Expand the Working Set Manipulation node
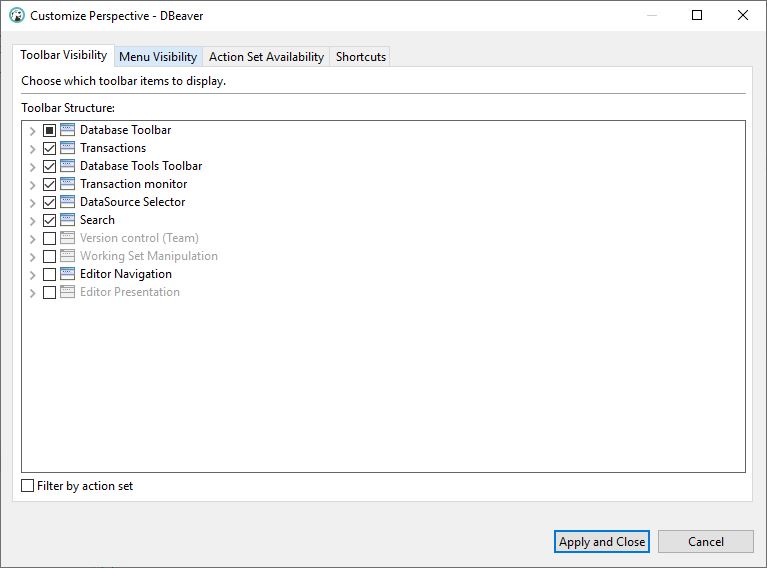This screenshot has width=767, height=568. pos(32,256)
